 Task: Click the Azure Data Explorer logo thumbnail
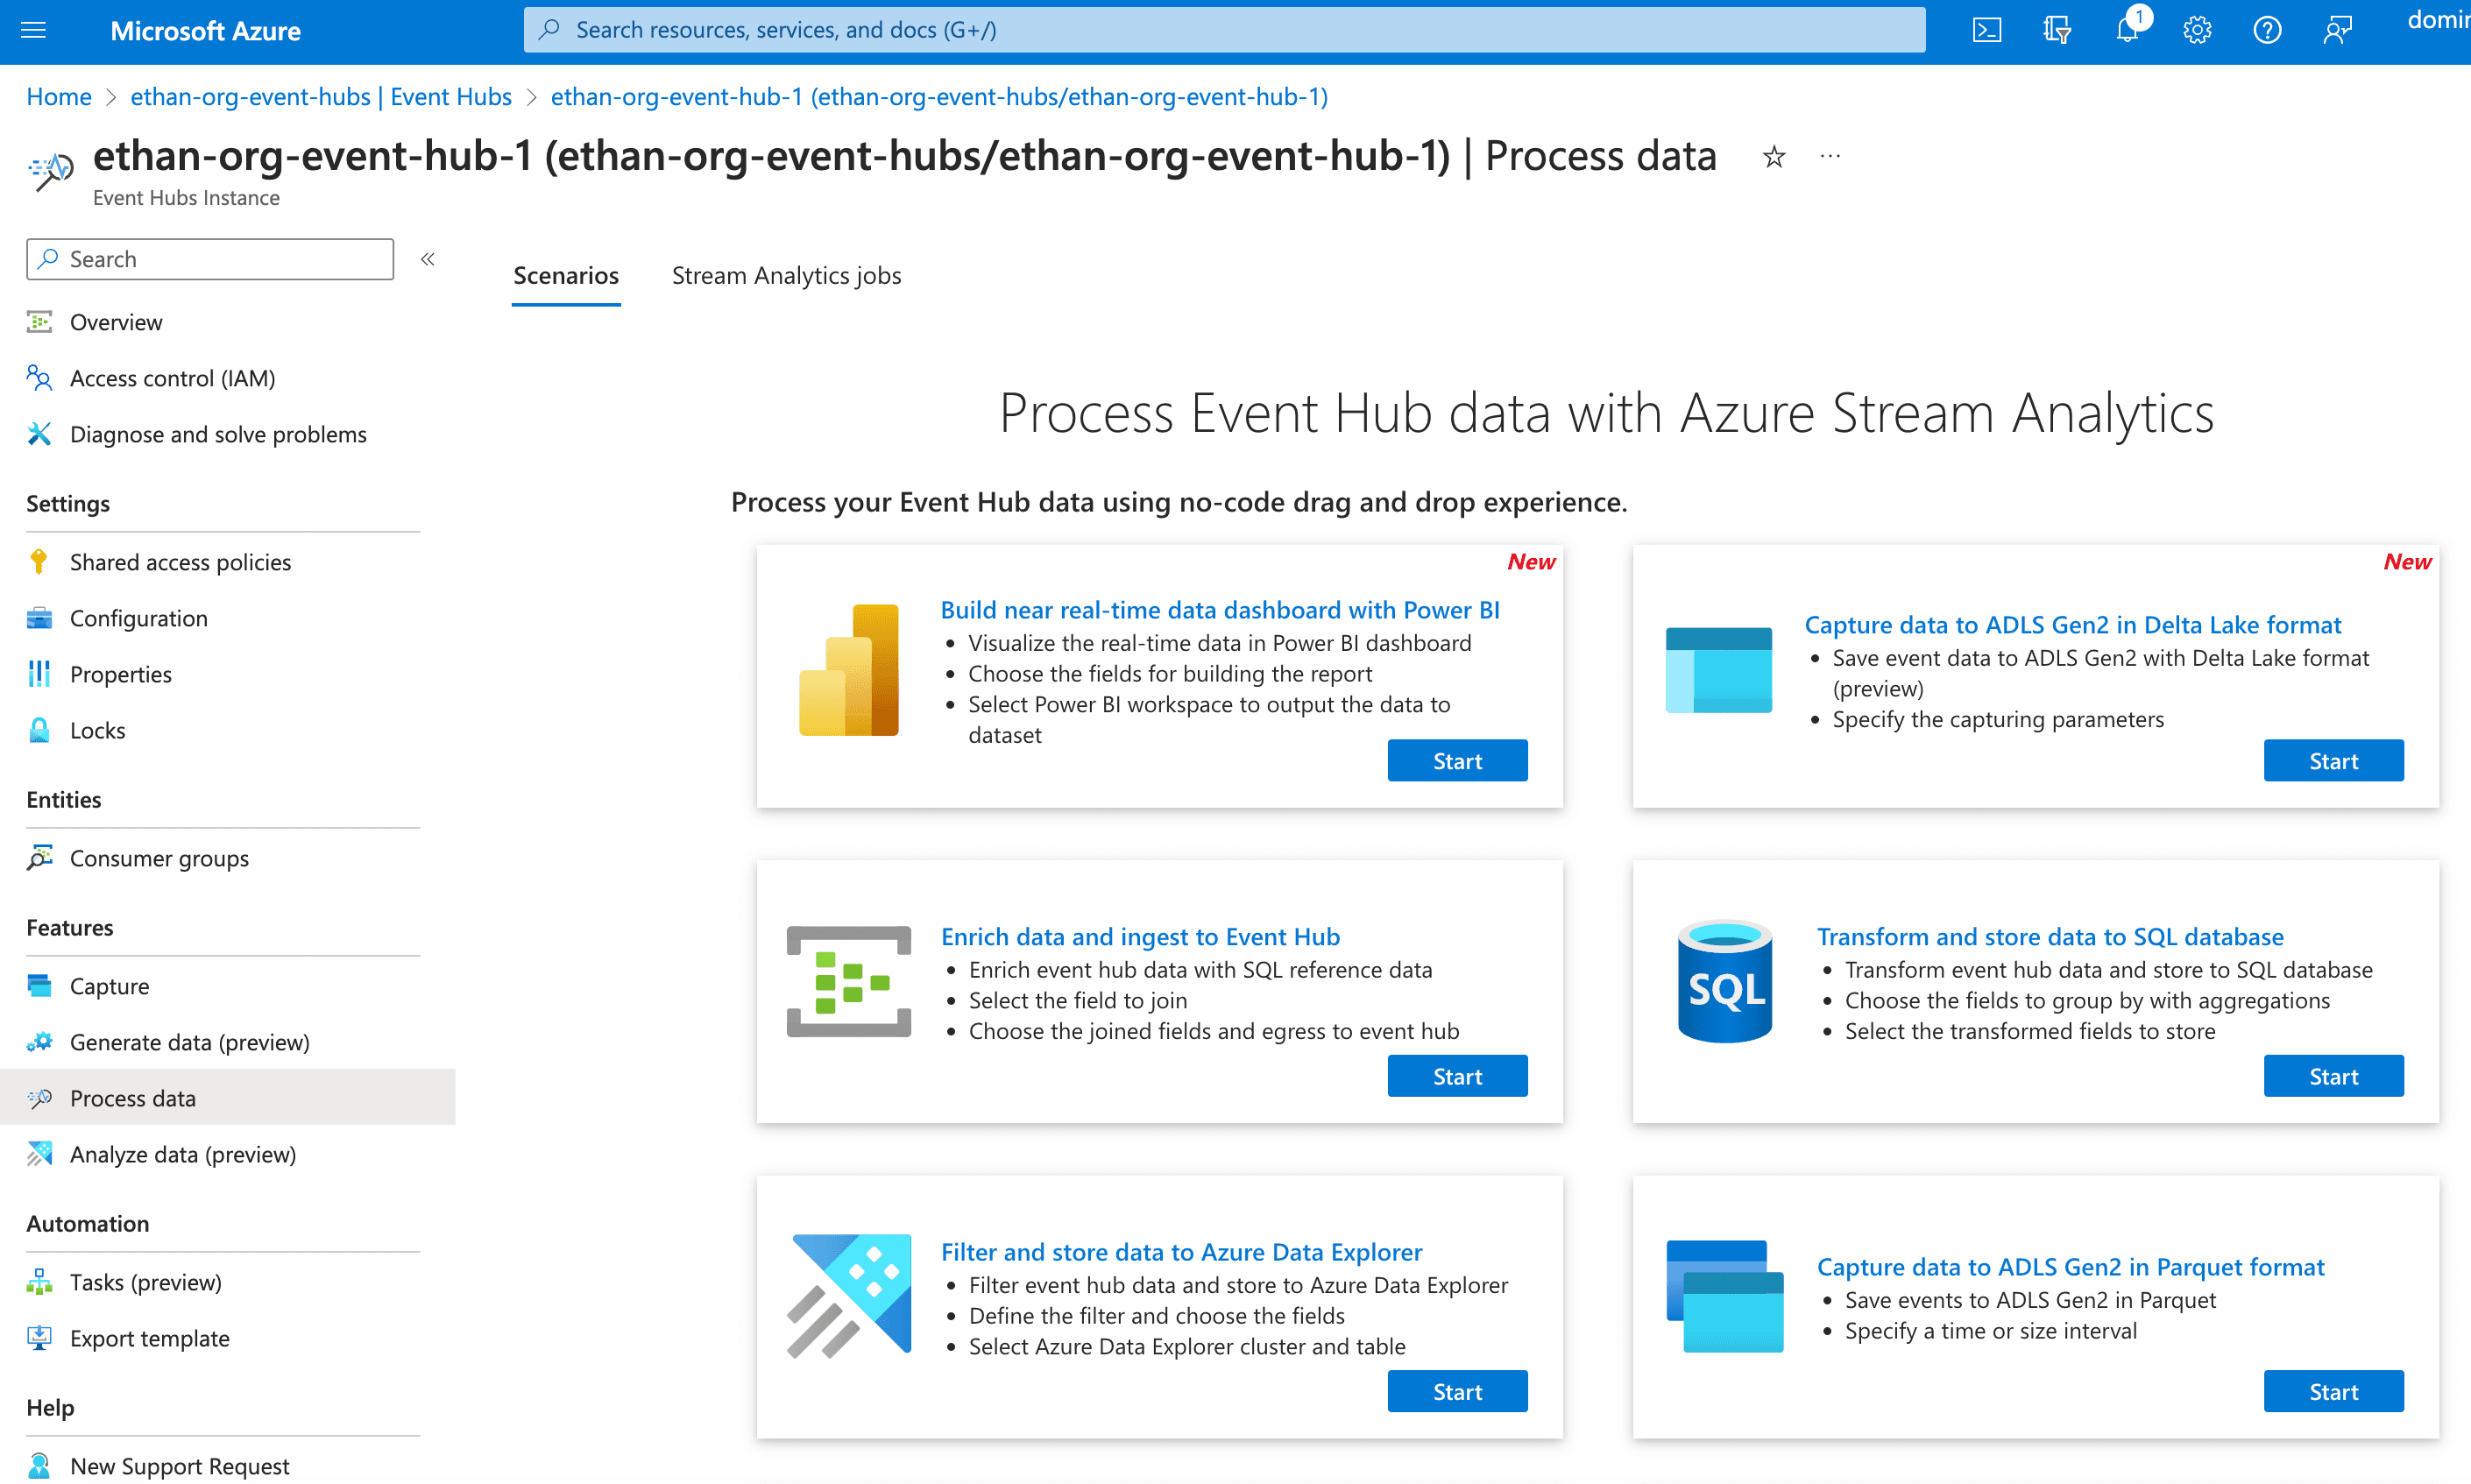[x=848, y=1296]
